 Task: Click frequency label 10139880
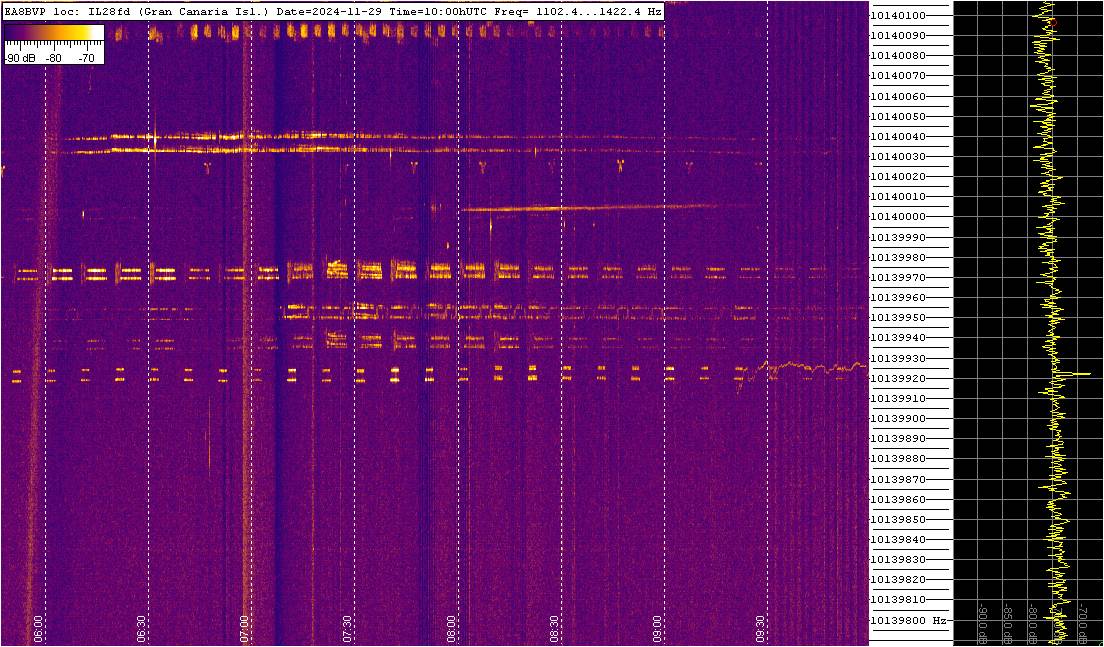[x=897, y=459]
